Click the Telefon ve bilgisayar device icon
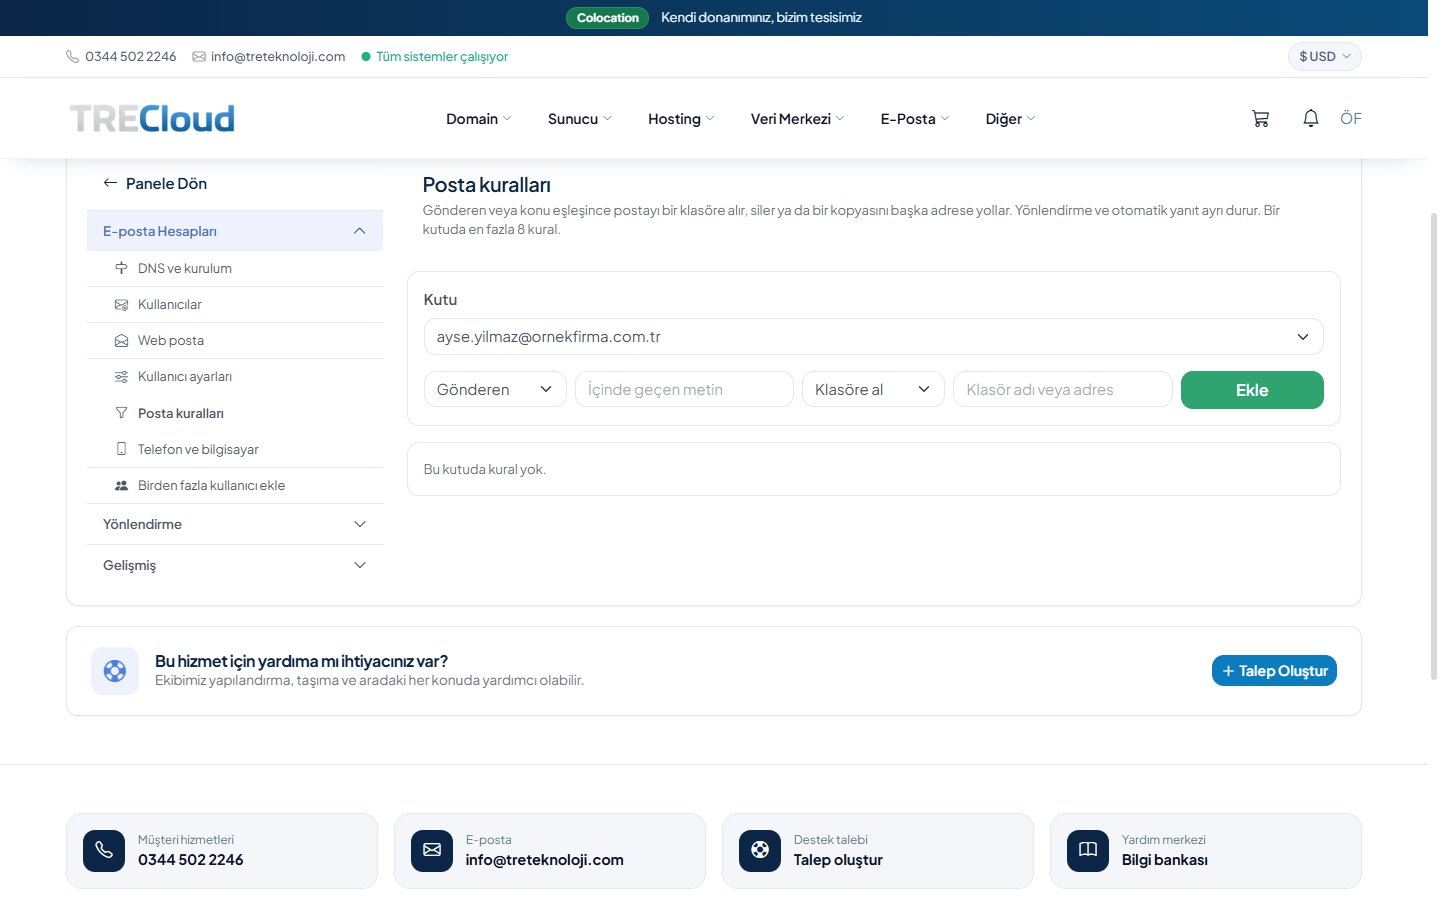Viewport: 1440px width, 900px height. tap(121, 449)
